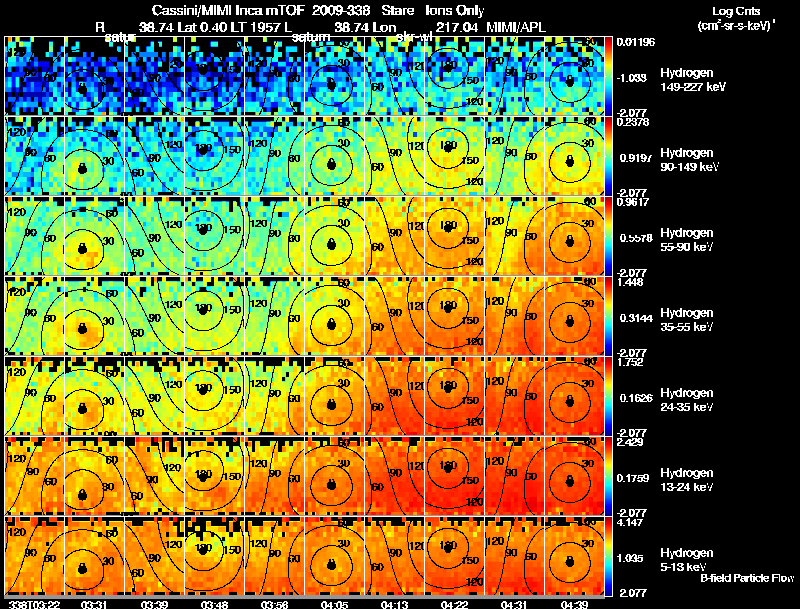Open the 24-35 keV panel at 03:48
Viewport: 800px width, 609px height.
(x=214, y=396)
